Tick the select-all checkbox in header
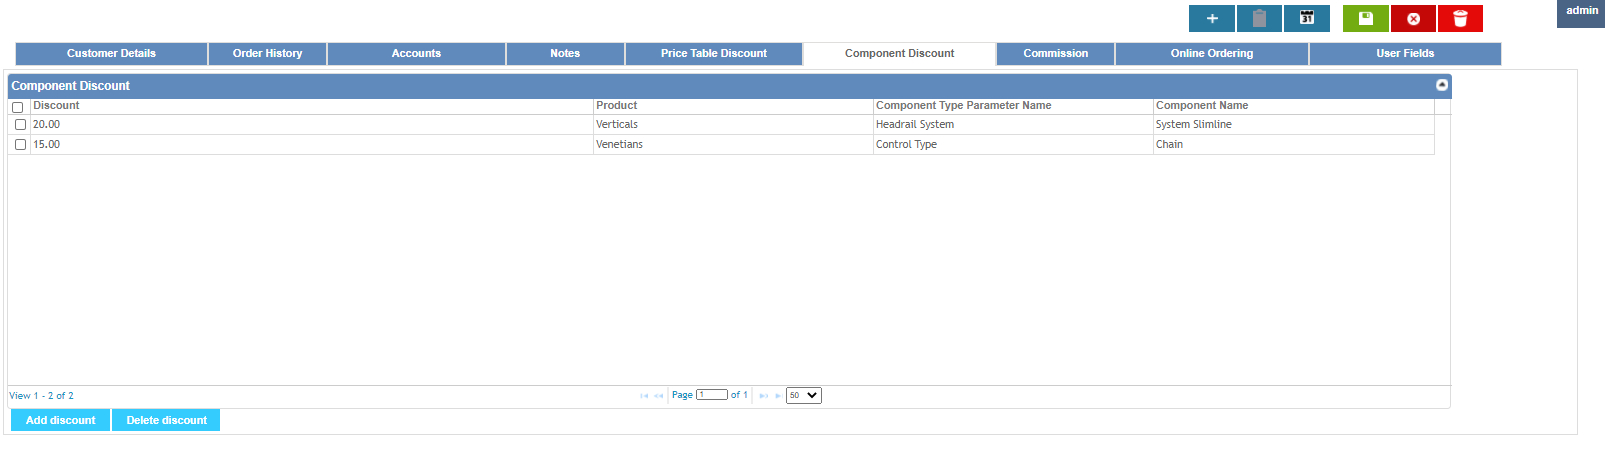The image size is (1605, 455). tap(17, 107)
